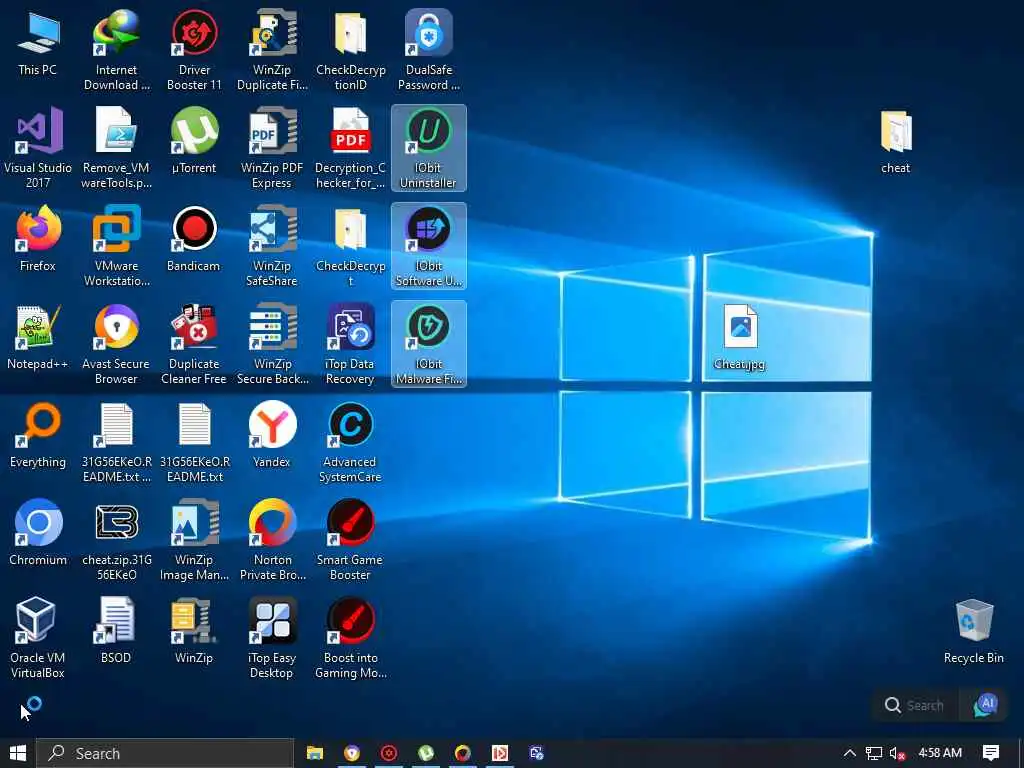The width and height of the screenshot is (1024, 768).
Task: Click the muted volume tray icon
Action: [897, 753]
